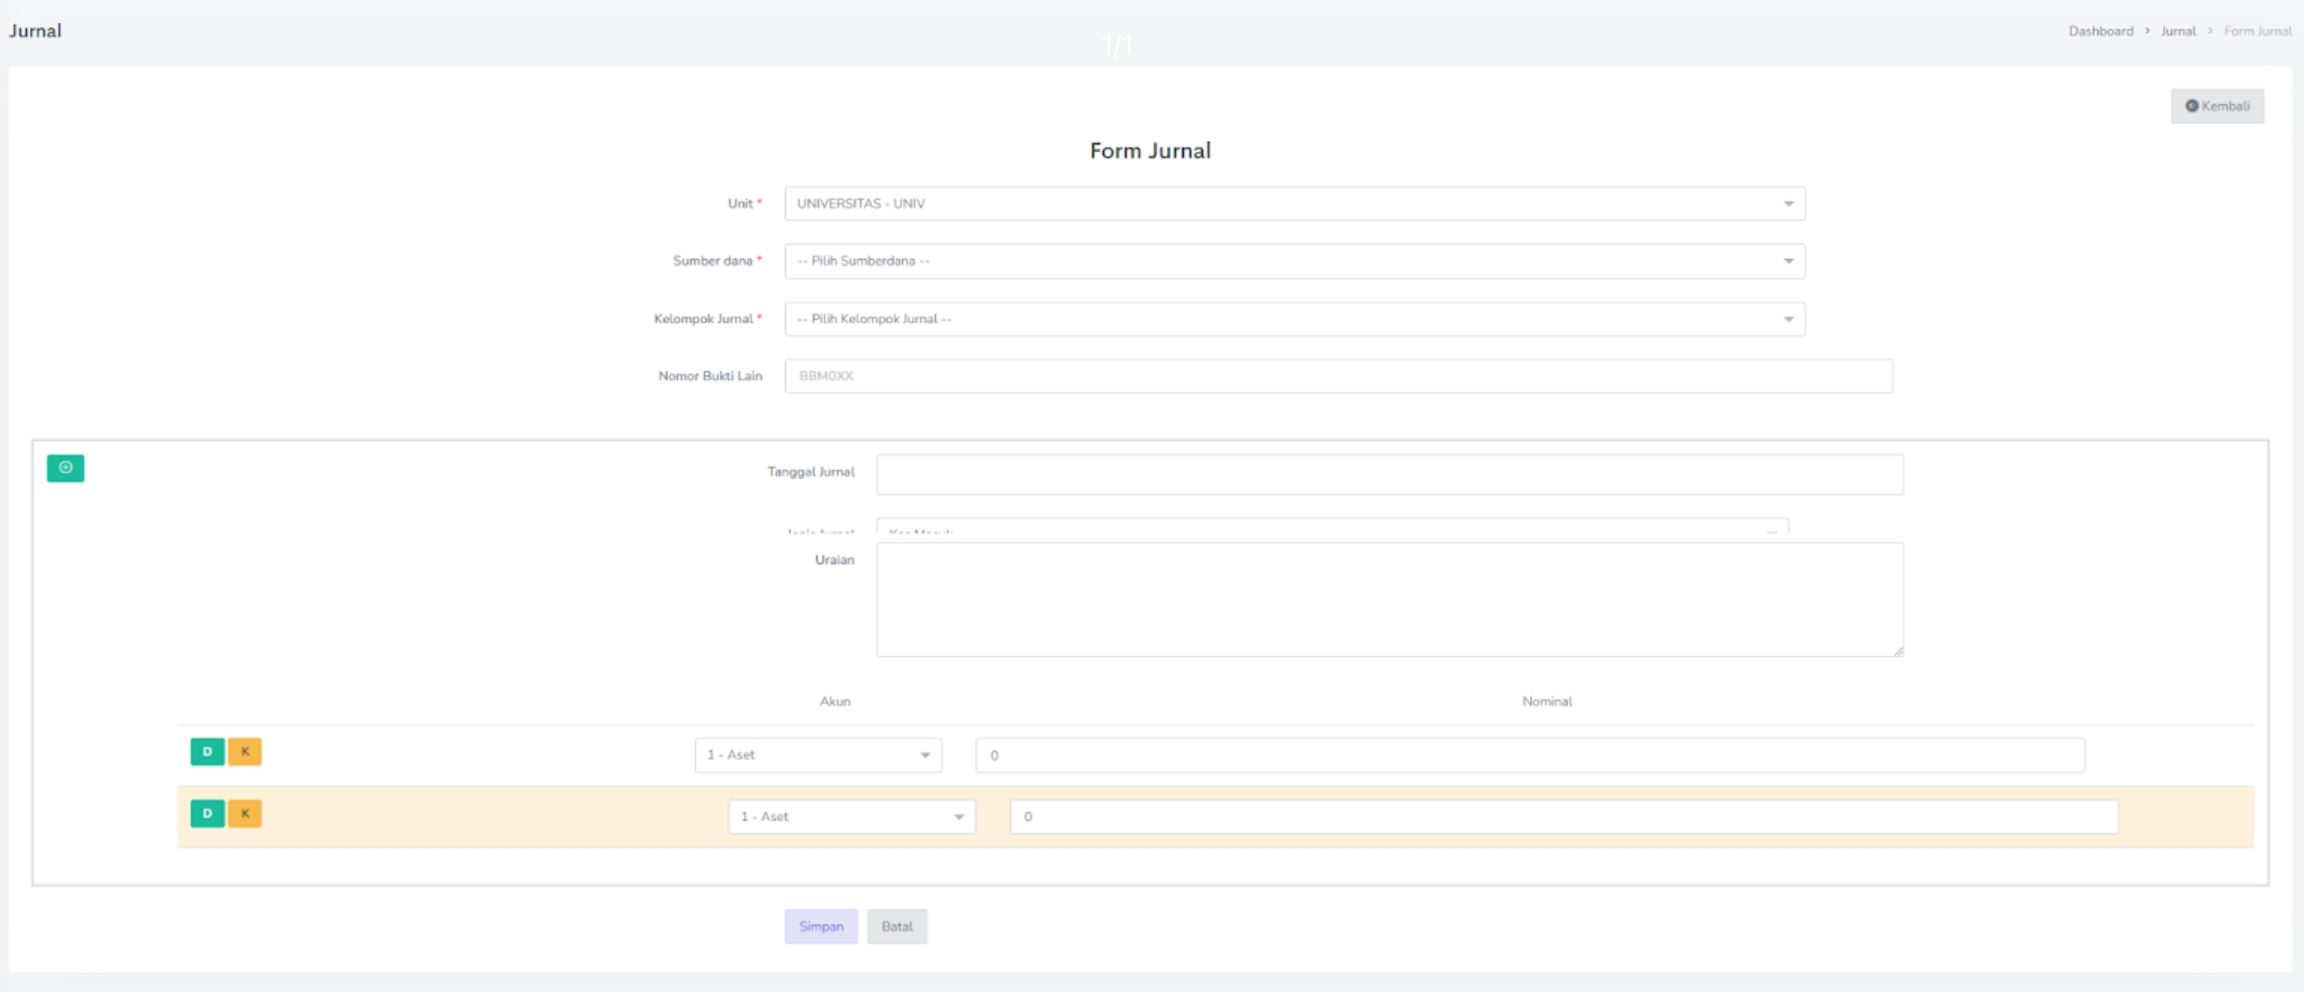Focus the first row Nominal field
Image resolution: width=2304 pixels, height=992 pixels.
(1529, 755)
